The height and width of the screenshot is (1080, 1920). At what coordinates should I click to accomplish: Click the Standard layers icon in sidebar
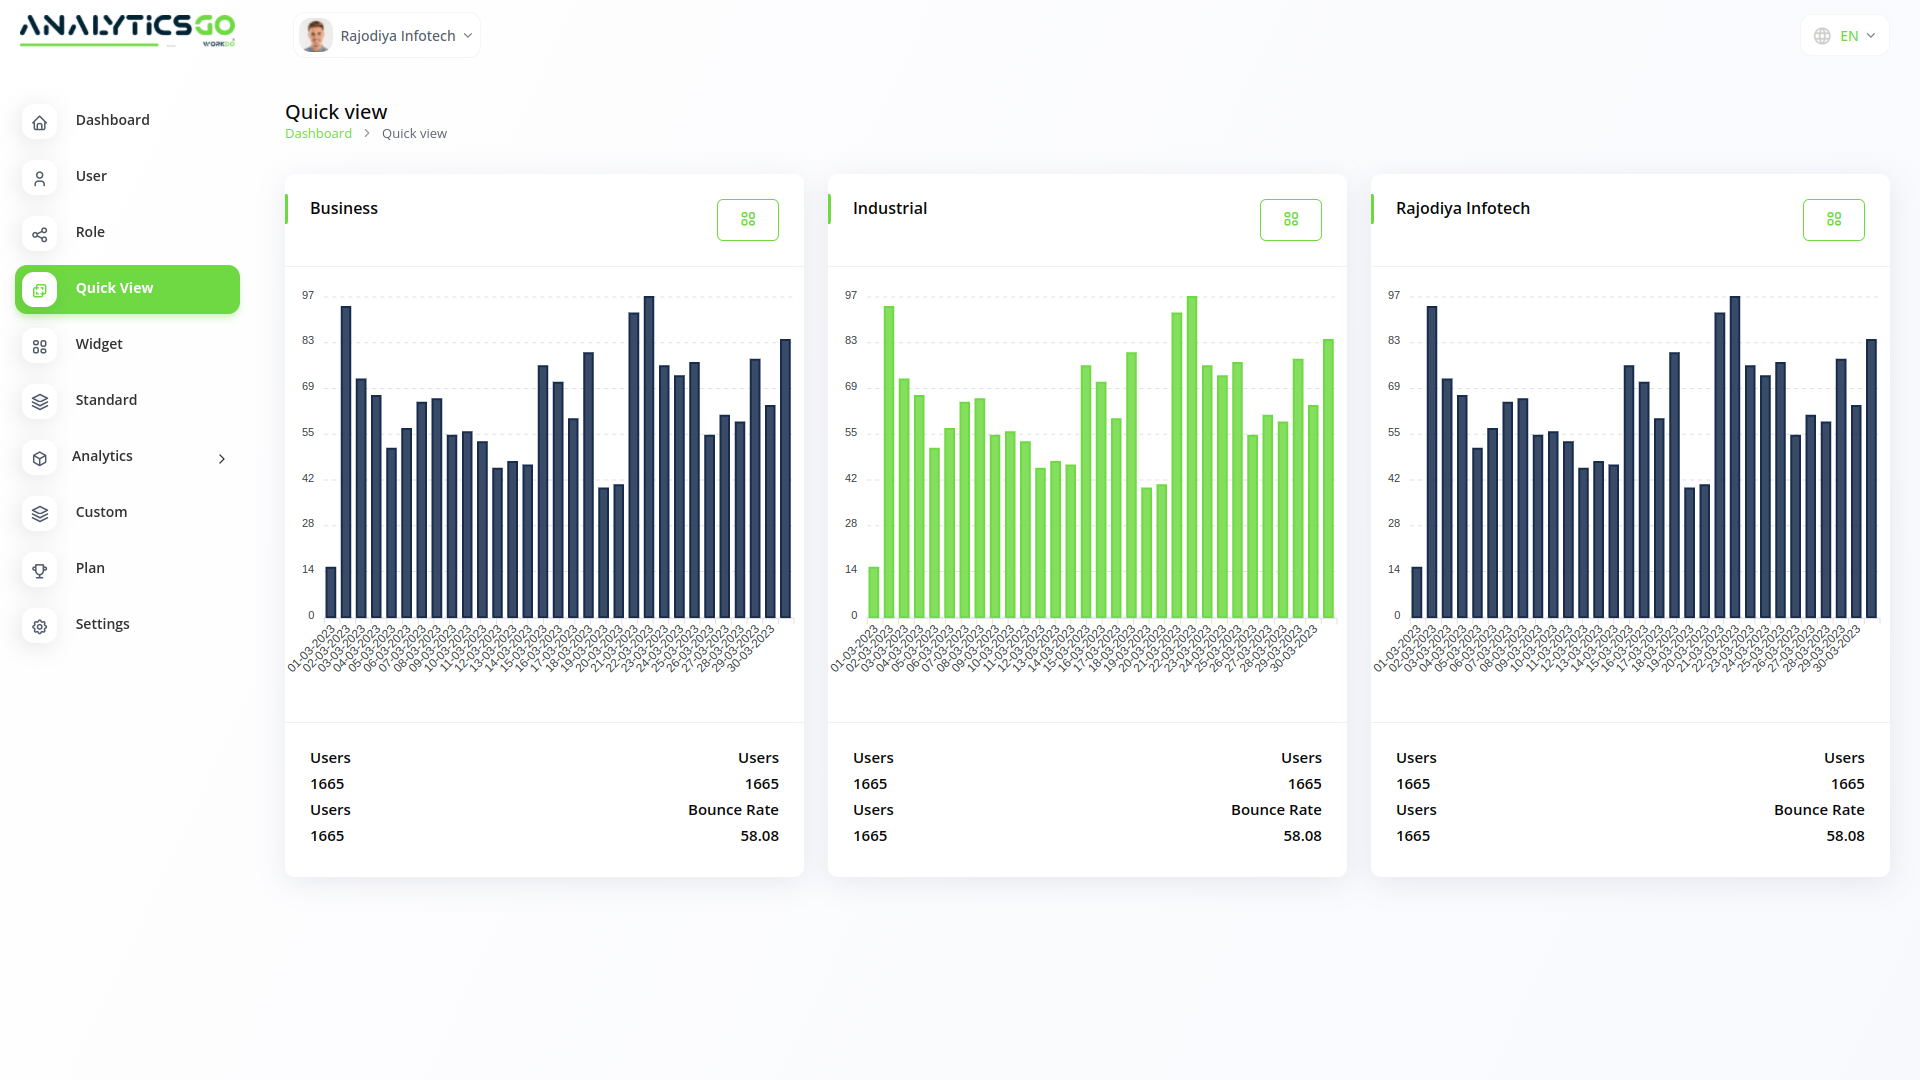pos(40,402)
